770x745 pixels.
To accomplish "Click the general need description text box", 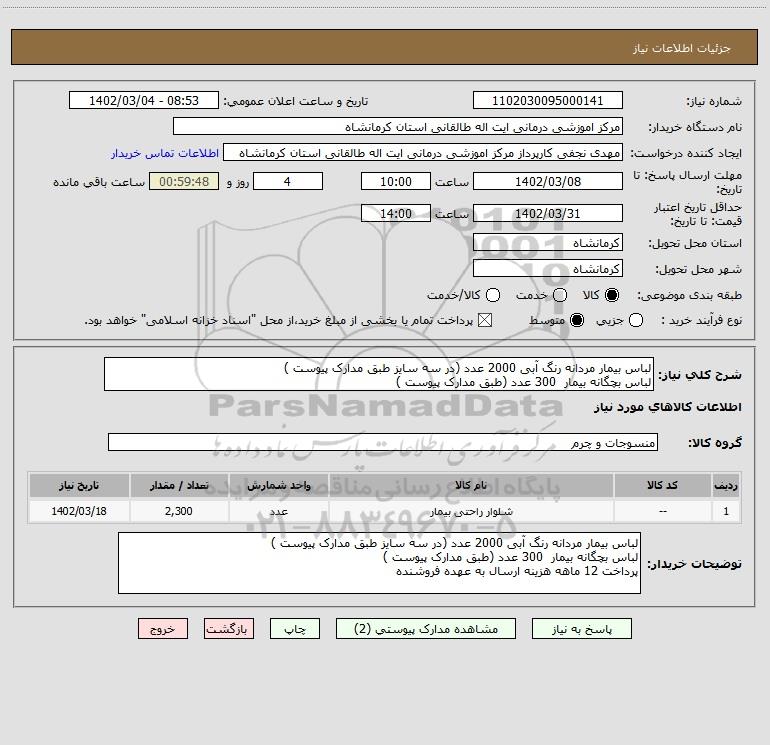I will [379, 374].
